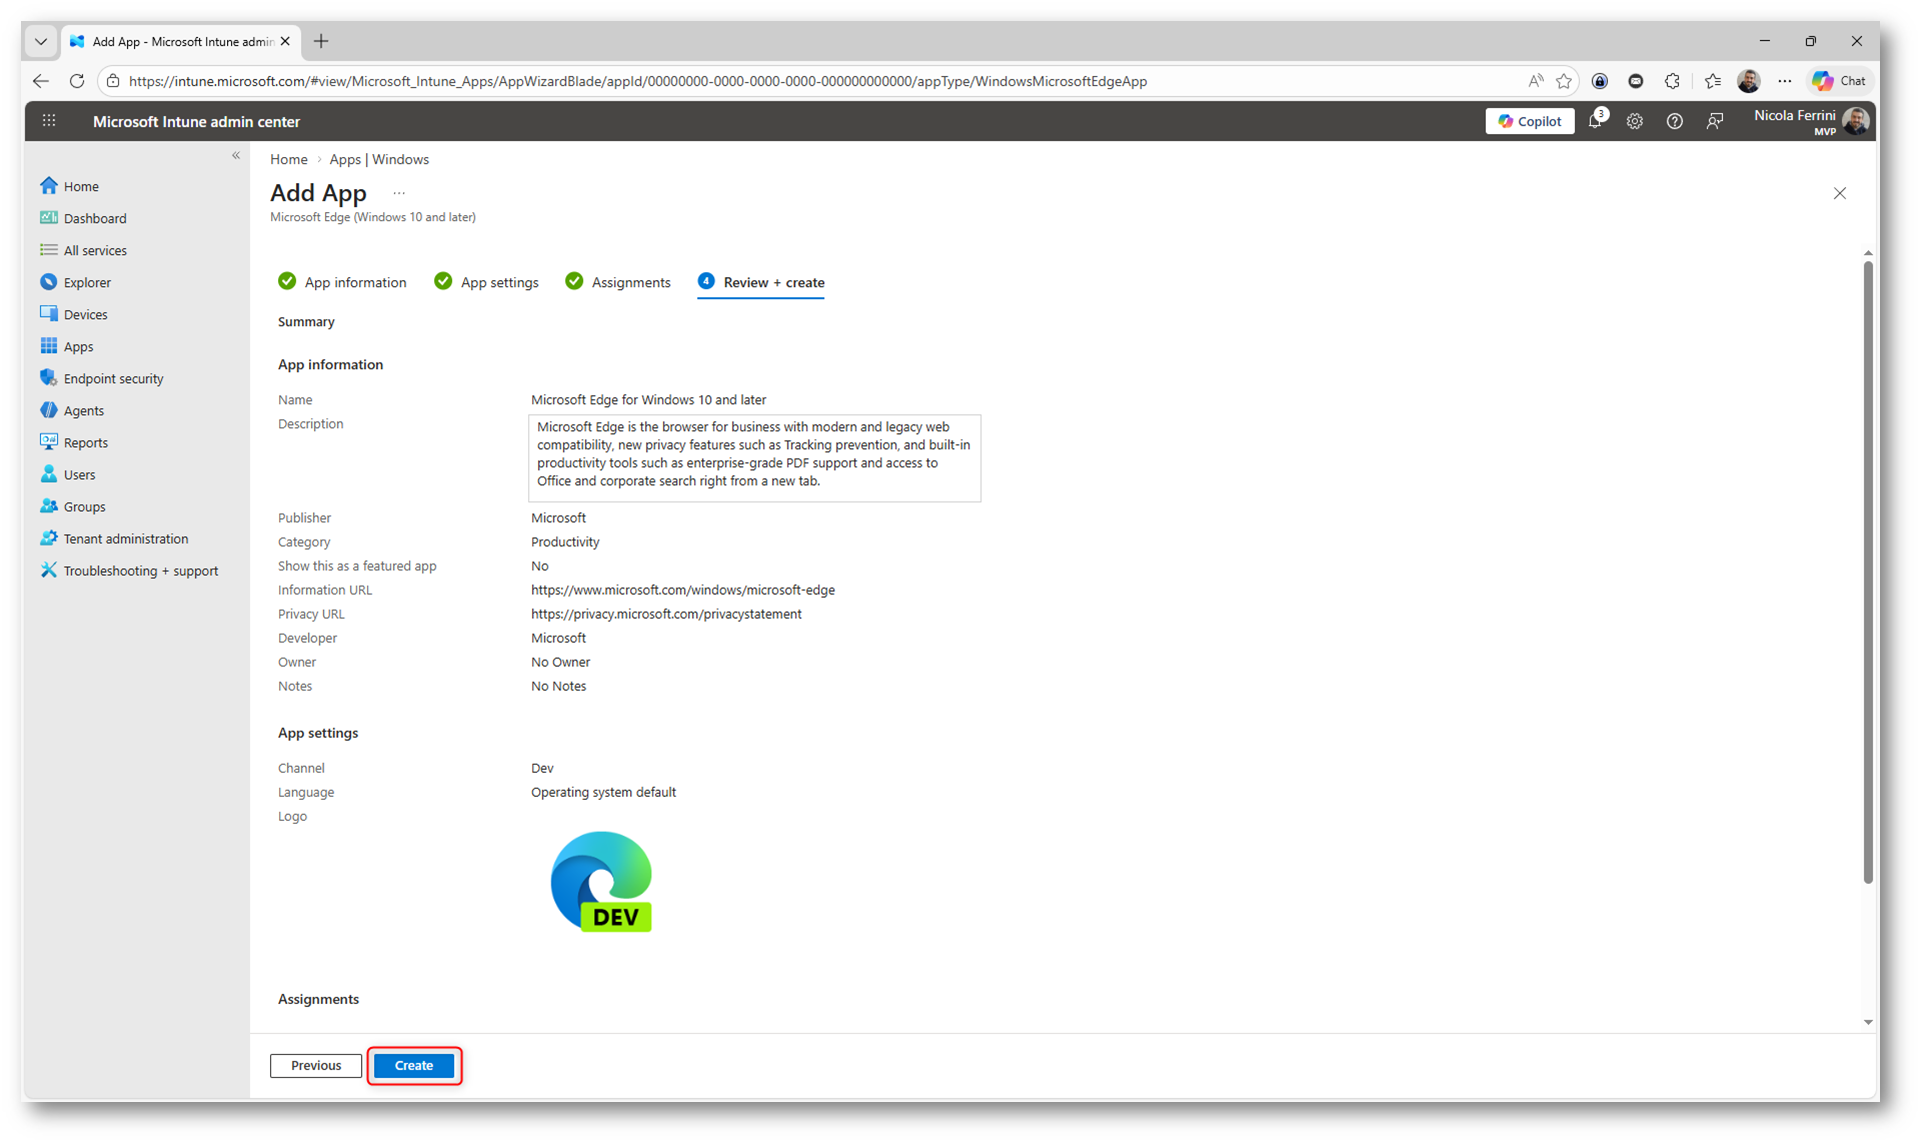Open Troubleshooting + support in sidebar

coord(140,570)
